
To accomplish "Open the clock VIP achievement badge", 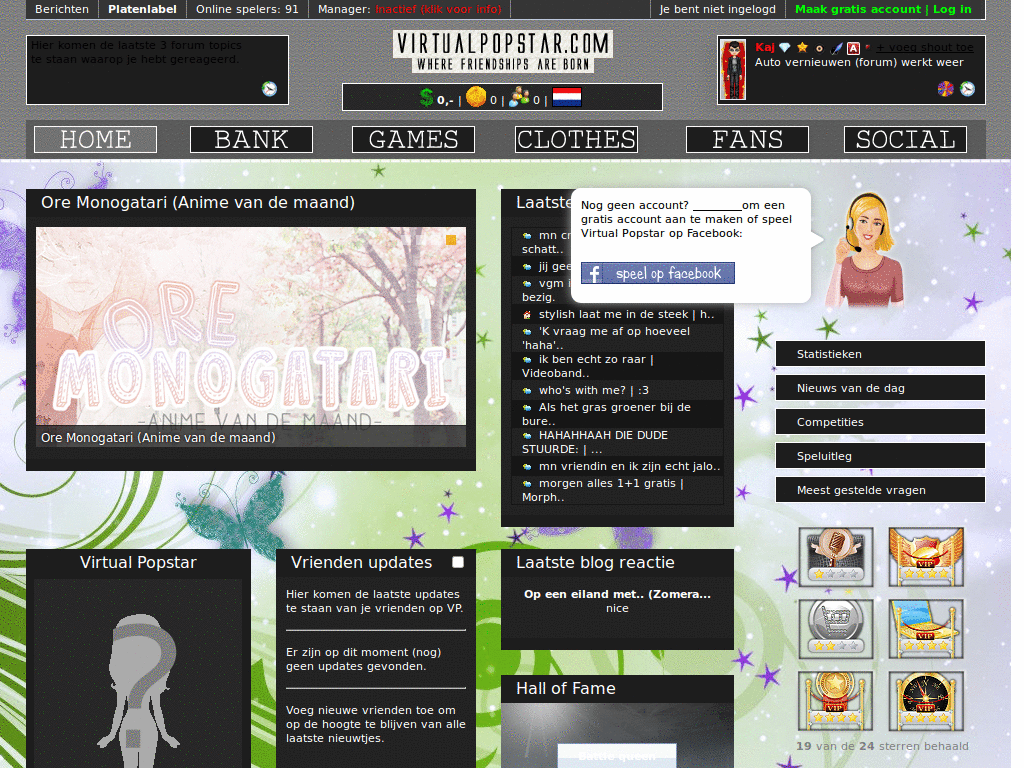I will click(x=925, y=700).
